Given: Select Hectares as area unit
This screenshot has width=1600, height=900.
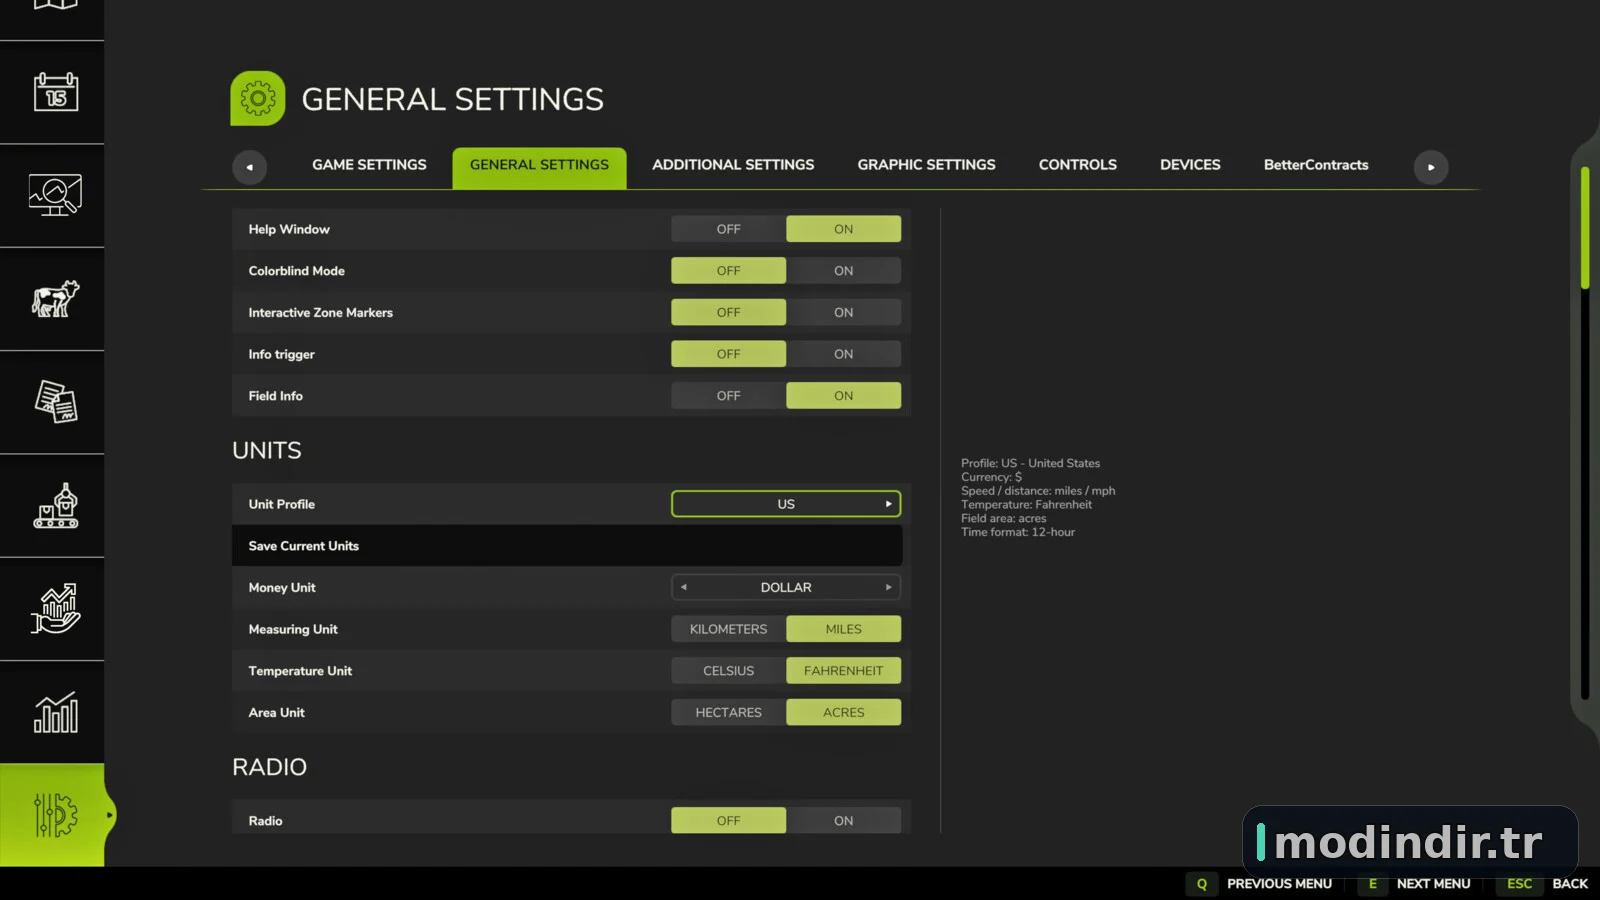Looking at the screenshot, I should coord(728,712).
